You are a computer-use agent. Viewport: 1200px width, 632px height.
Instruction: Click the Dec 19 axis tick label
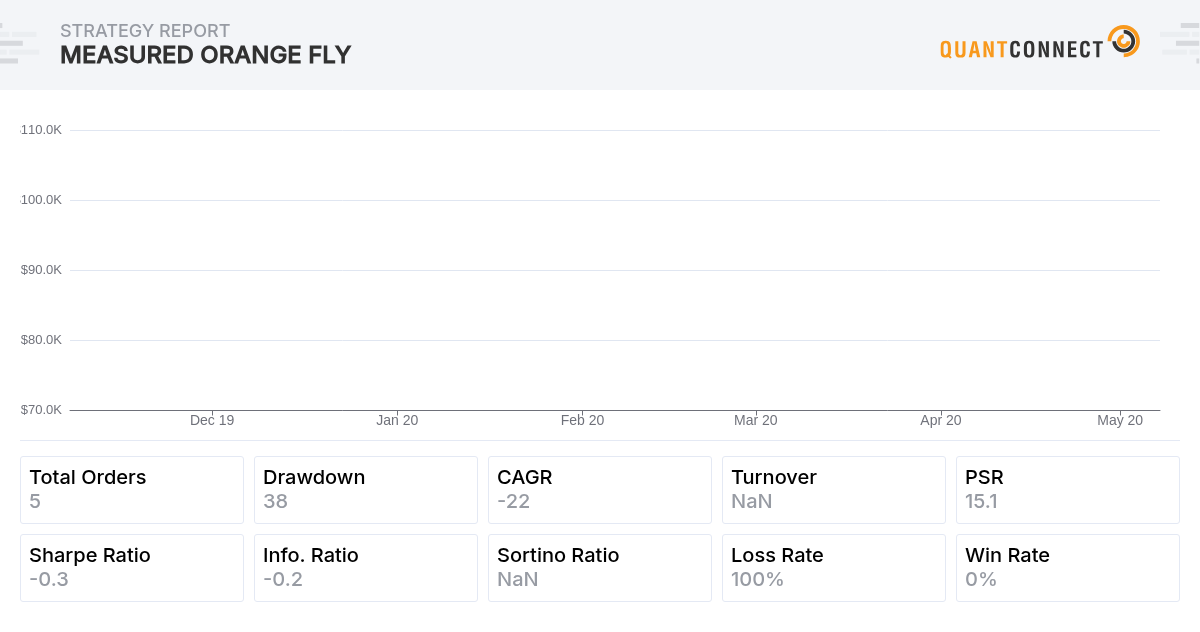(212, 420)
